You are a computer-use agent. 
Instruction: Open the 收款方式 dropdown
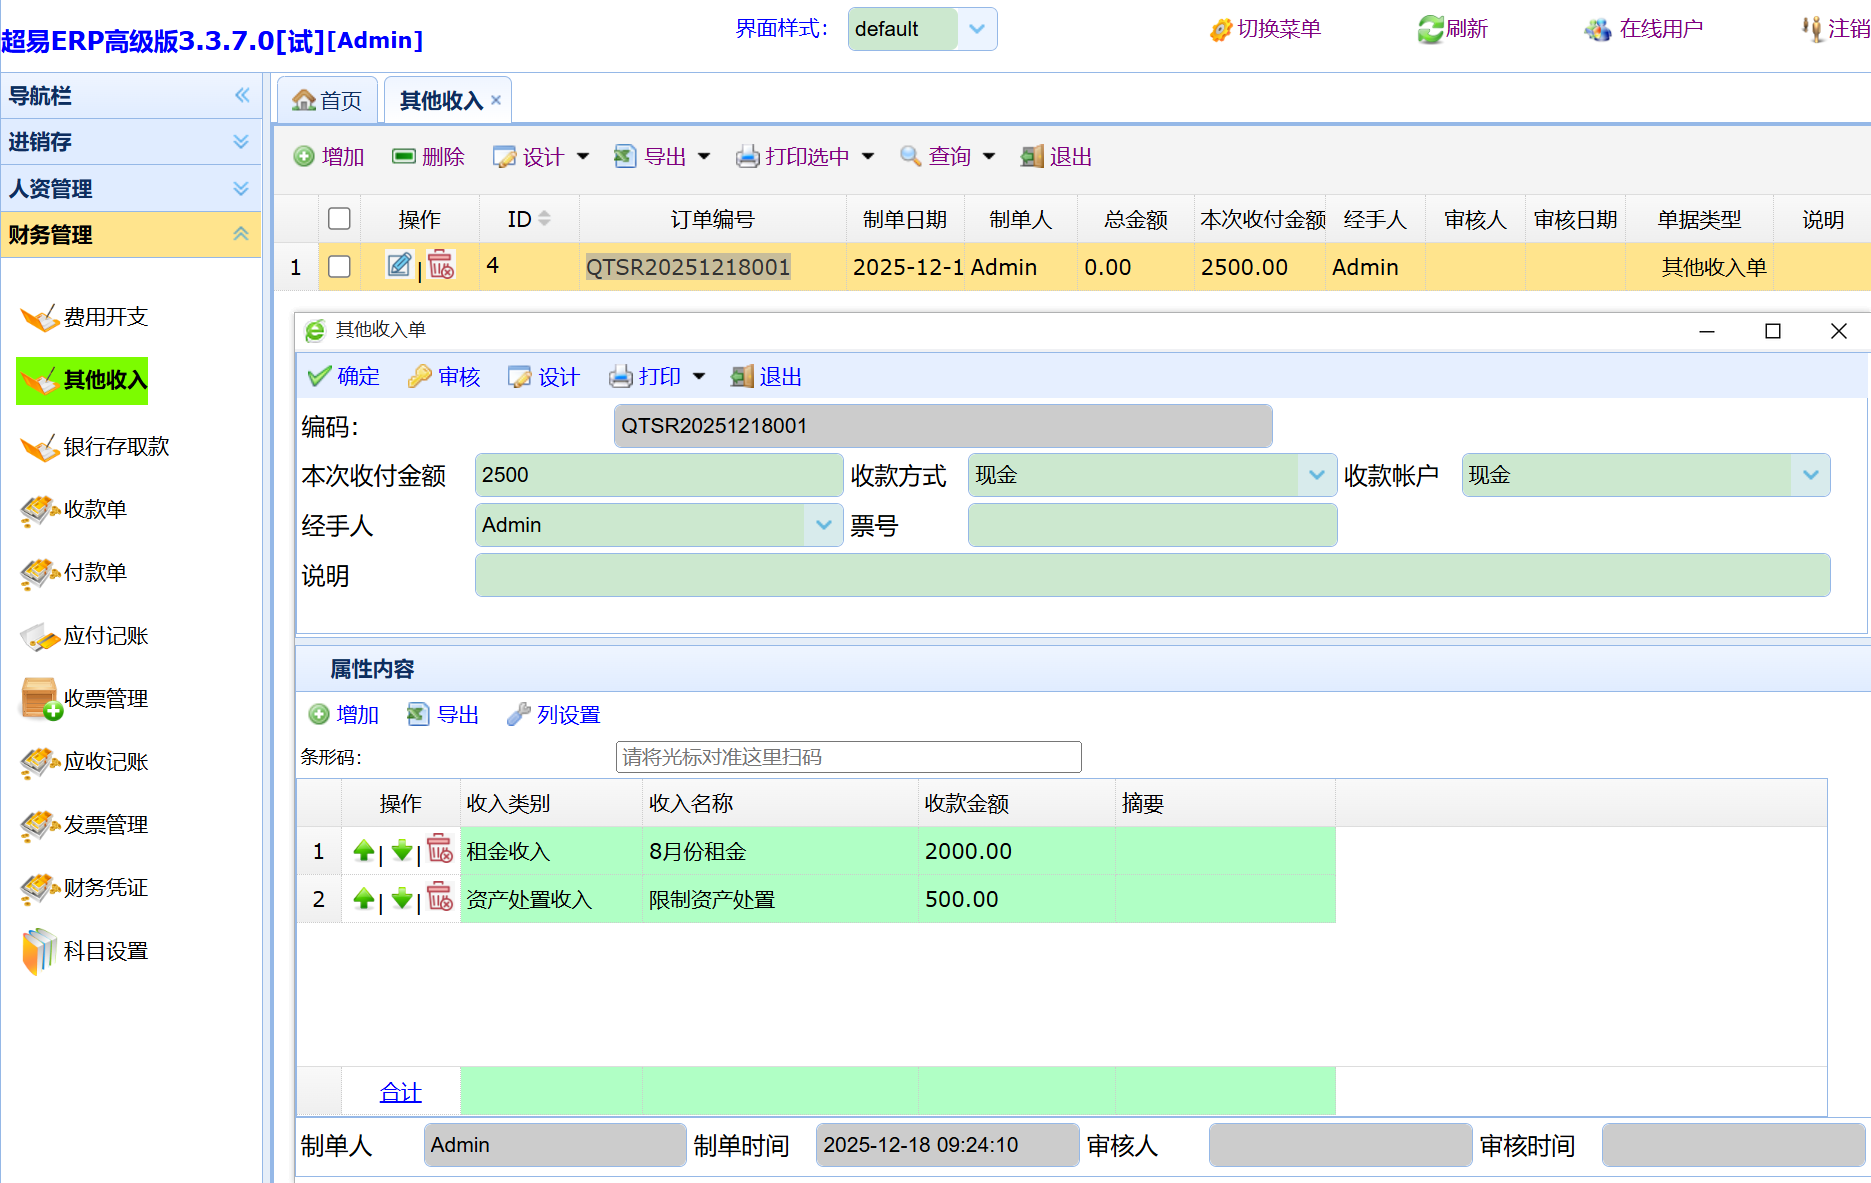(1316, 475)
